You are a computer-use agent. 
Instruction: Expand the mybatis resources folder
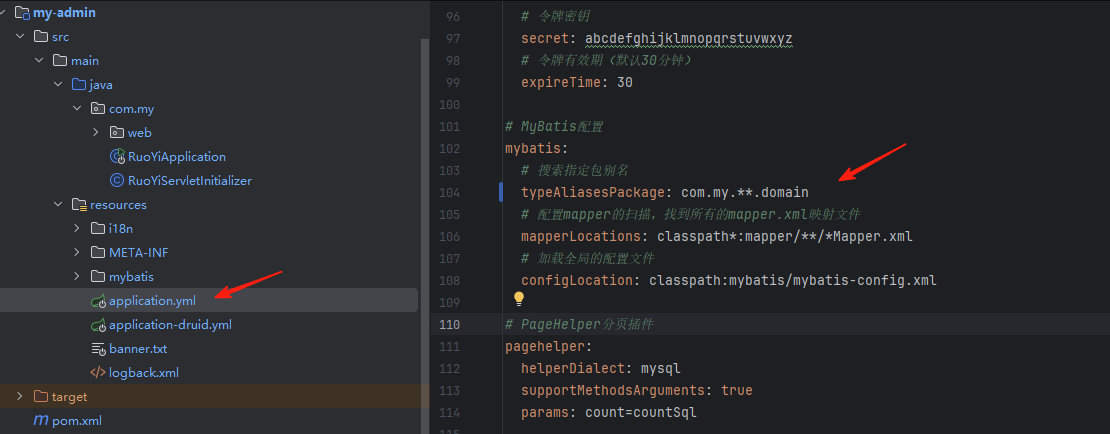pos(78,277)
